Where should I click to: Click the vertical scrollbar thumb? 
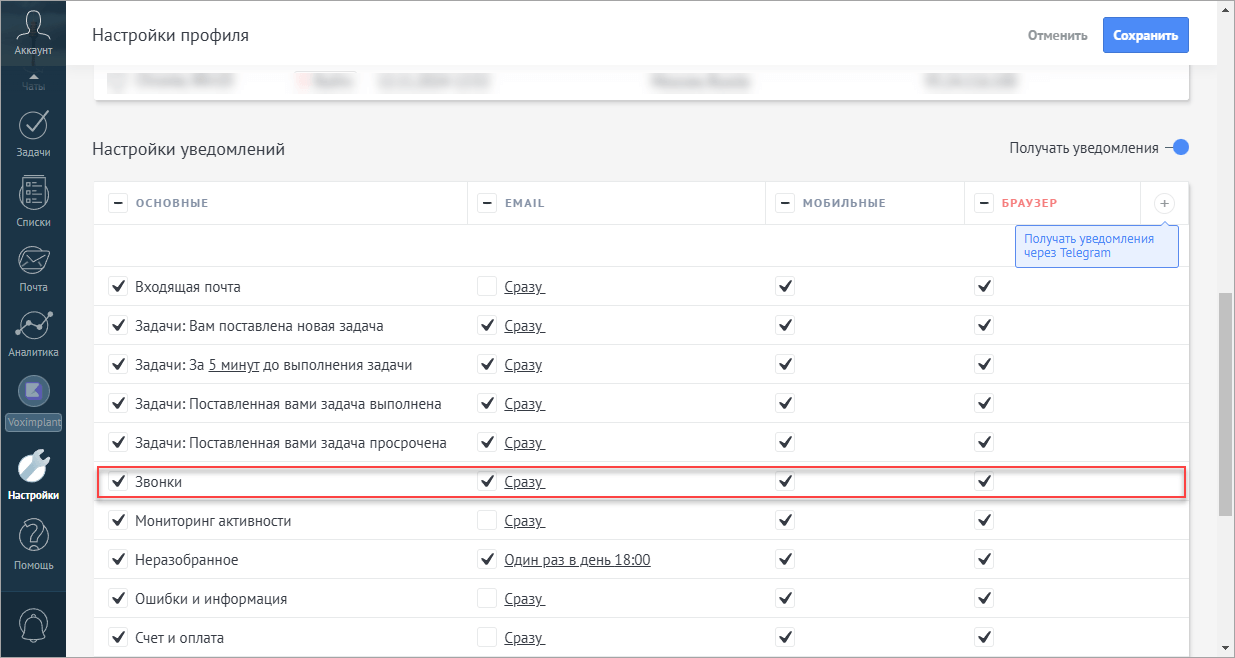coord(1226,404)
